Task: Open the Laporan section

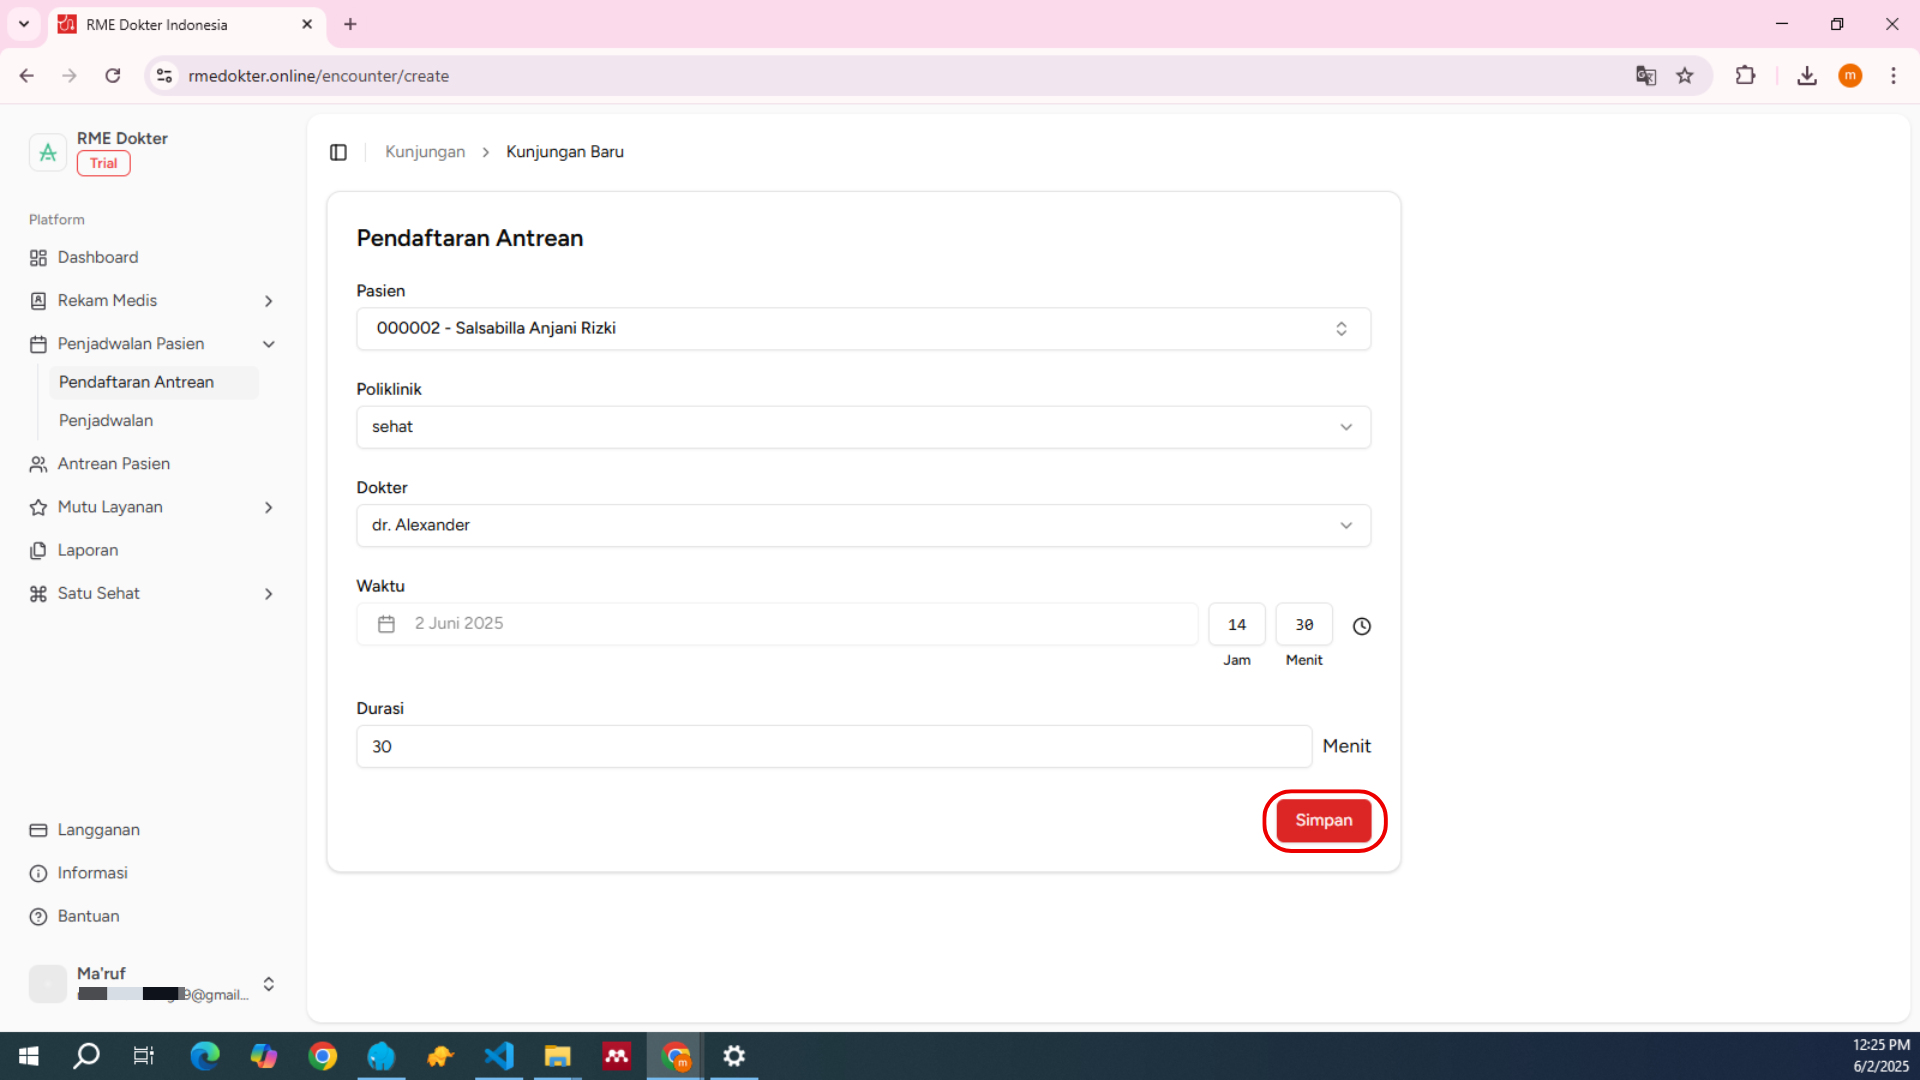Action: point(87,550)
